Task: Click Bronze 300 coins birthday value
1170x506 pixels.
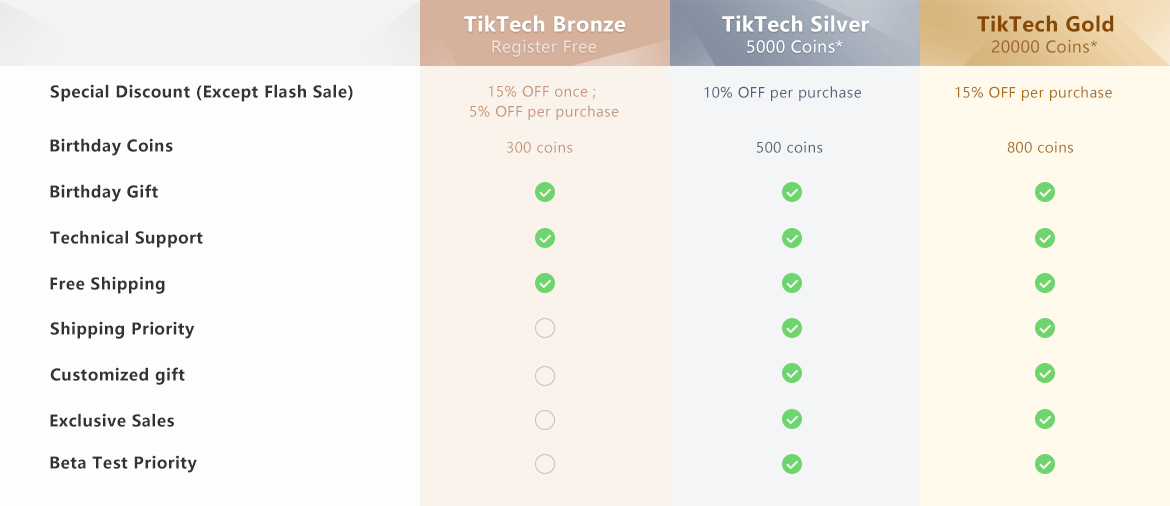Action: point(539,148)
